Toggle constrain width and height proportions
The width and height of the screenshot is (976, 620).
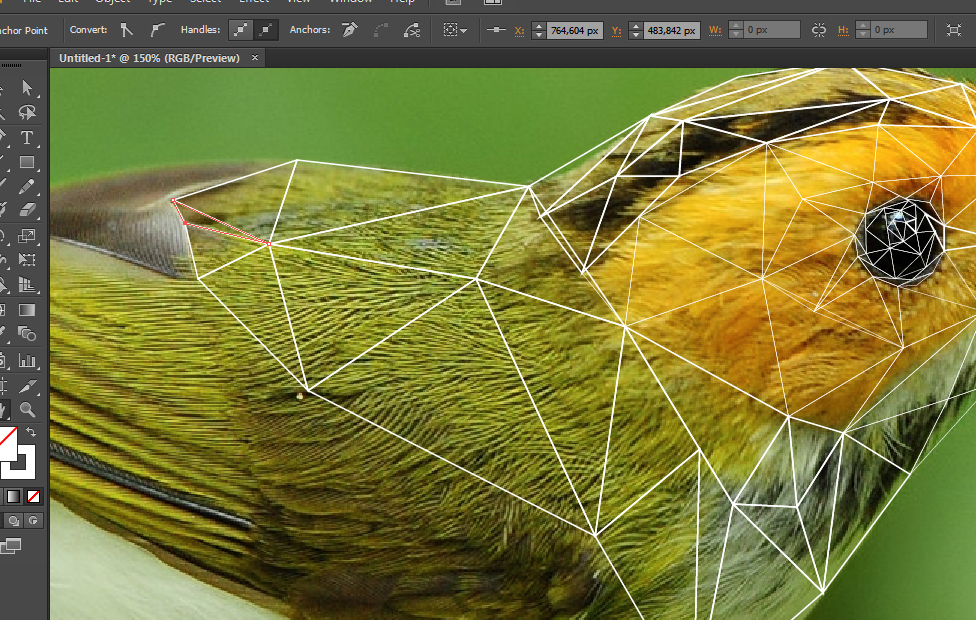(819, 30)
